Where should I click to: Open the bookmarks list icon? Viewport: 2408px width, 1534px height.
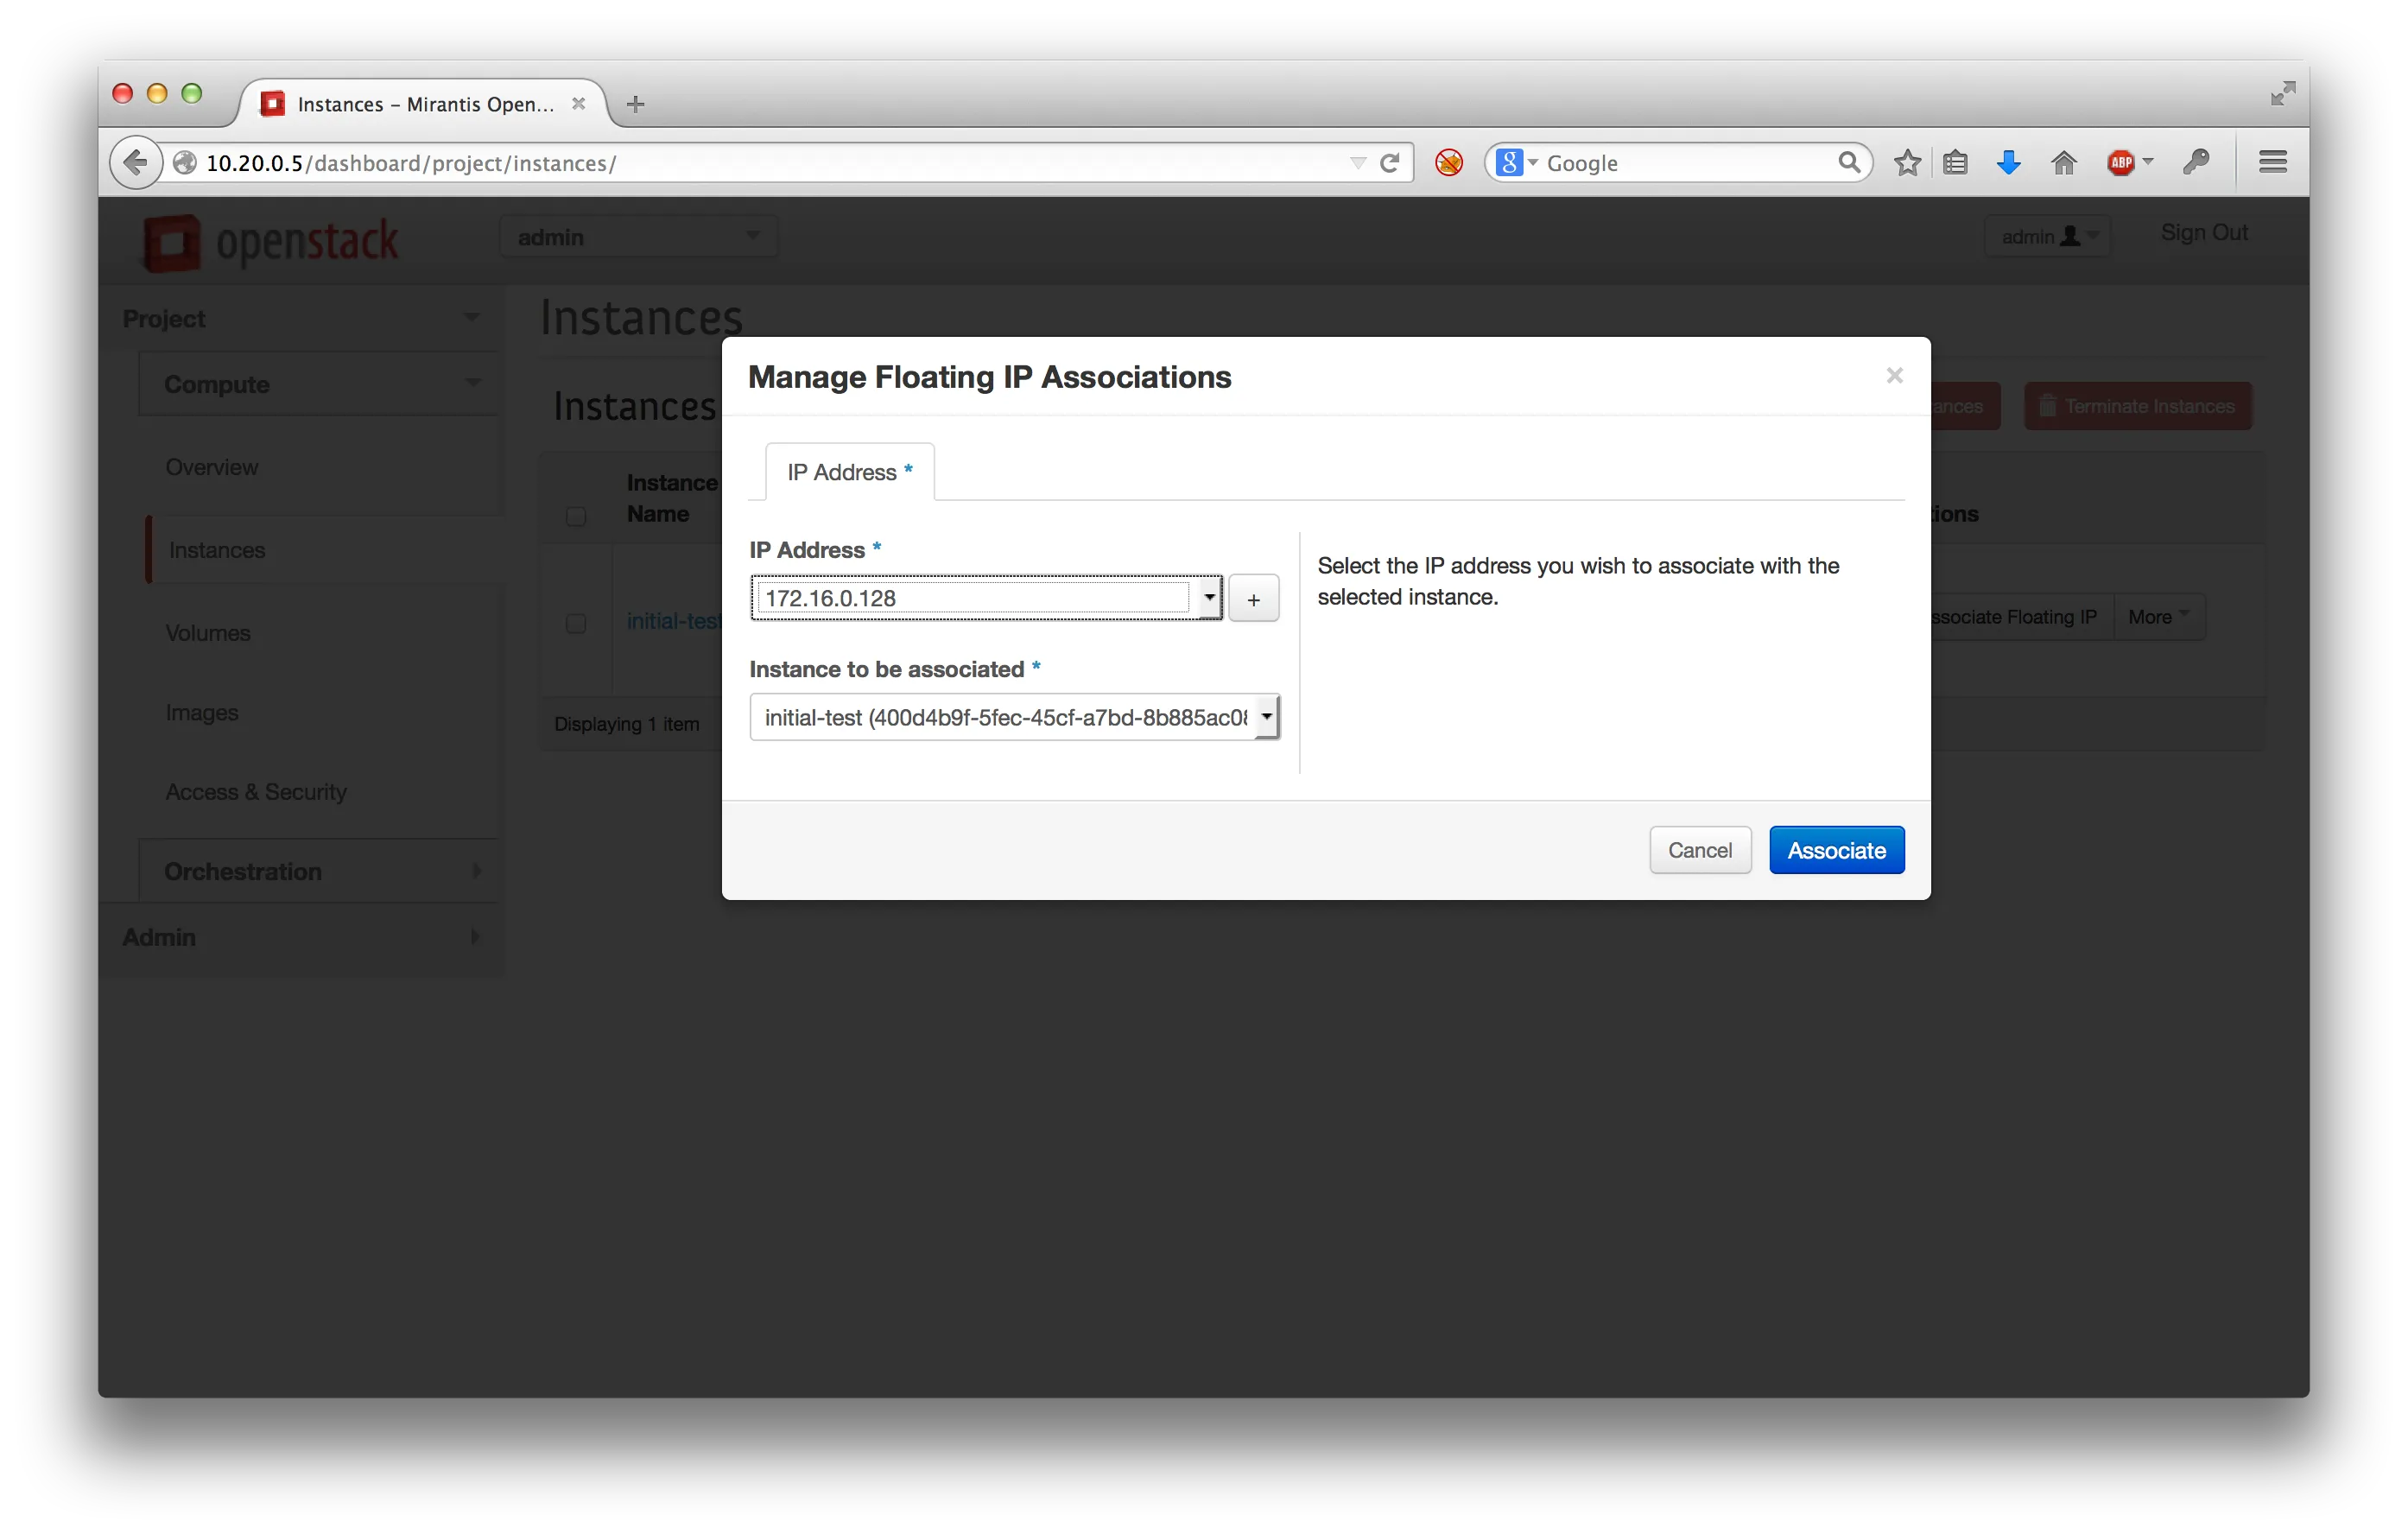coord(1956,162)
